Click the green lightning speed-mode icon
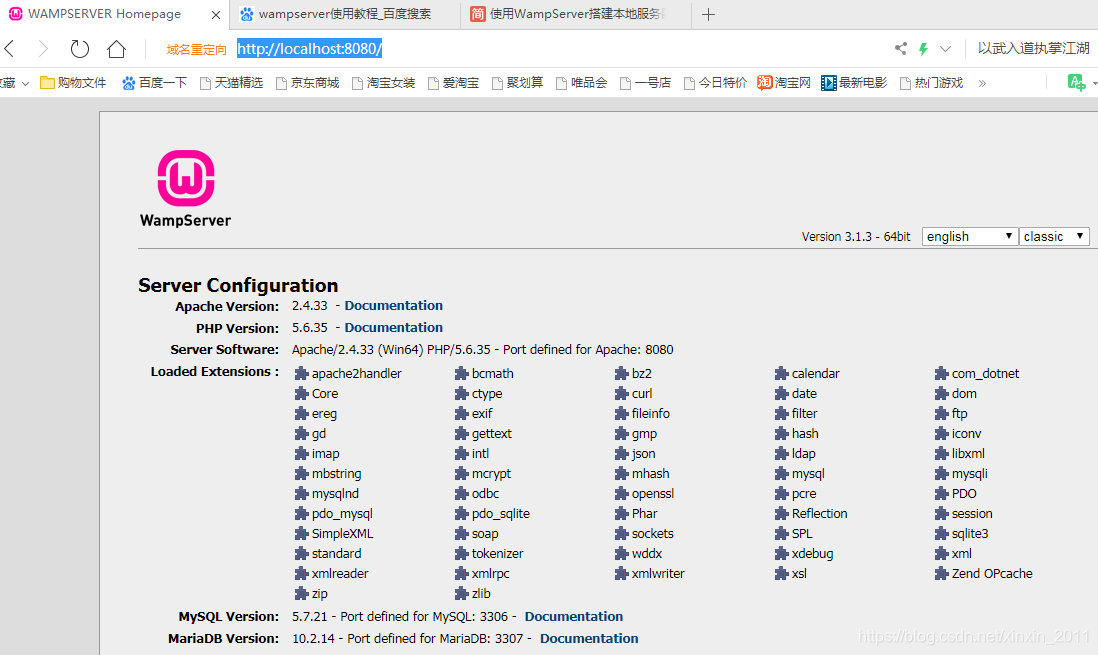The height and width of the screenshot is (655, 1098). (x=923, y=48)
